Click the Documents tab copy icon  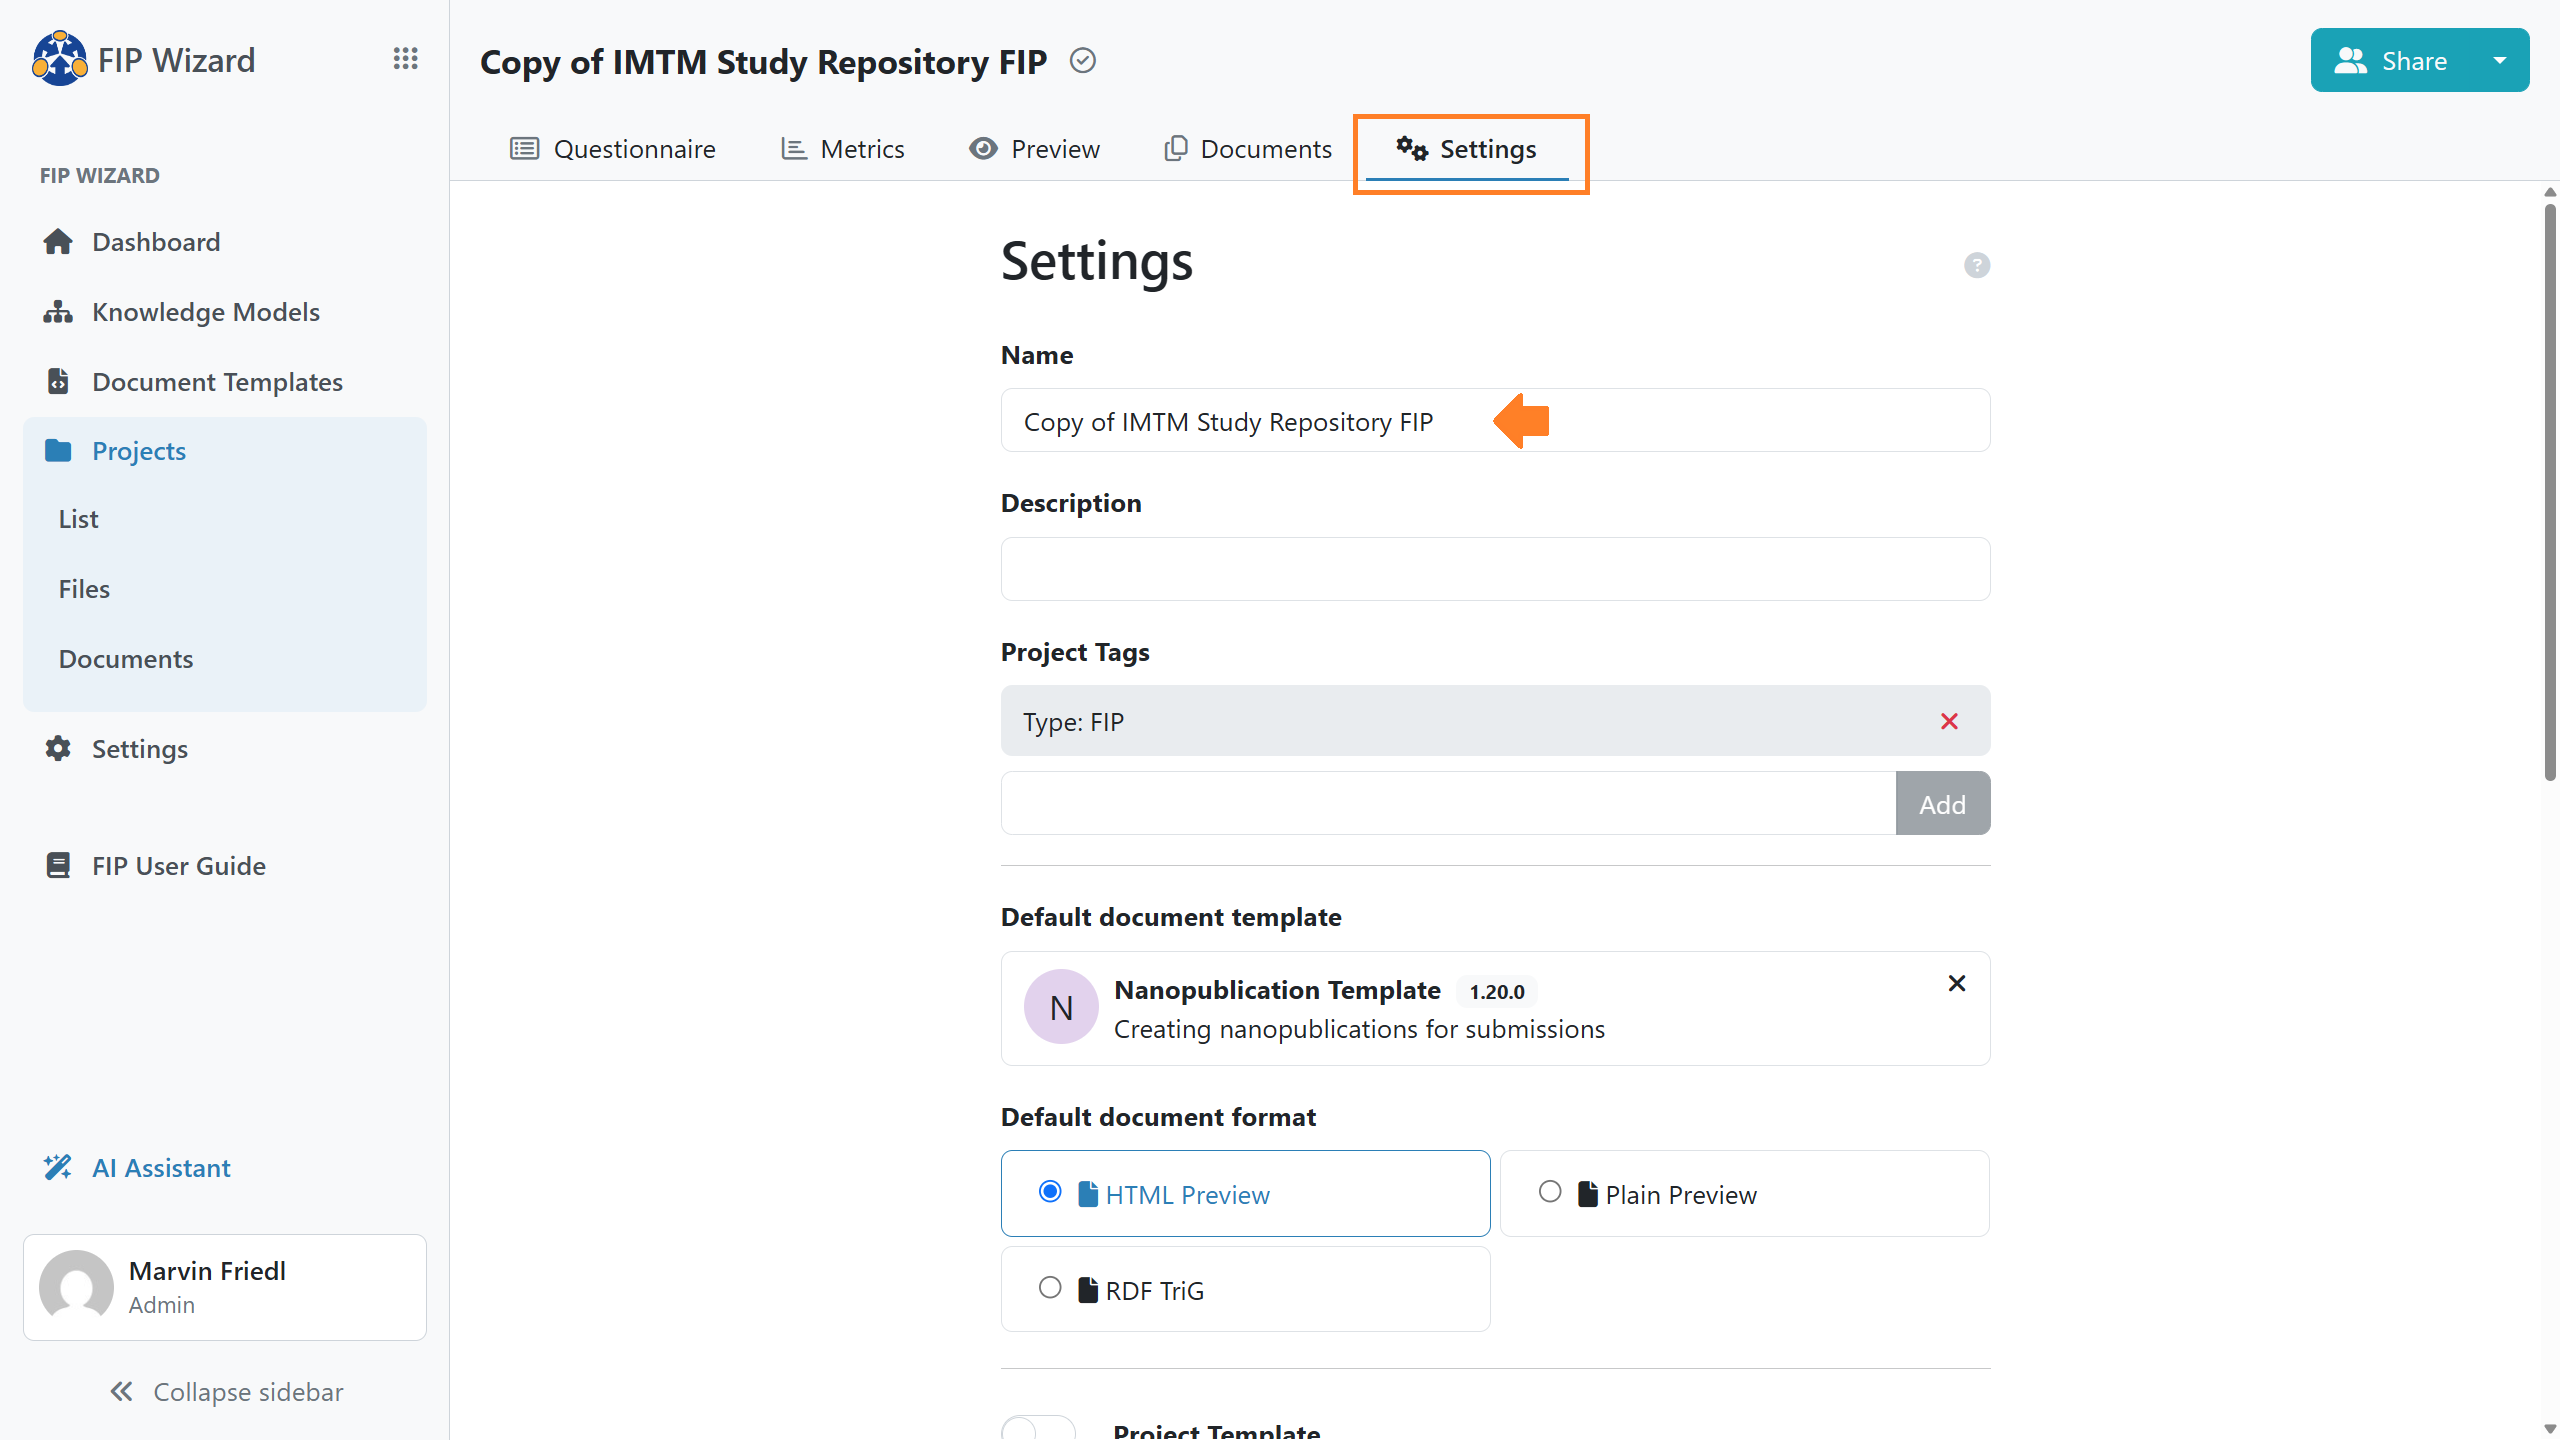(x=1176, y=149)
